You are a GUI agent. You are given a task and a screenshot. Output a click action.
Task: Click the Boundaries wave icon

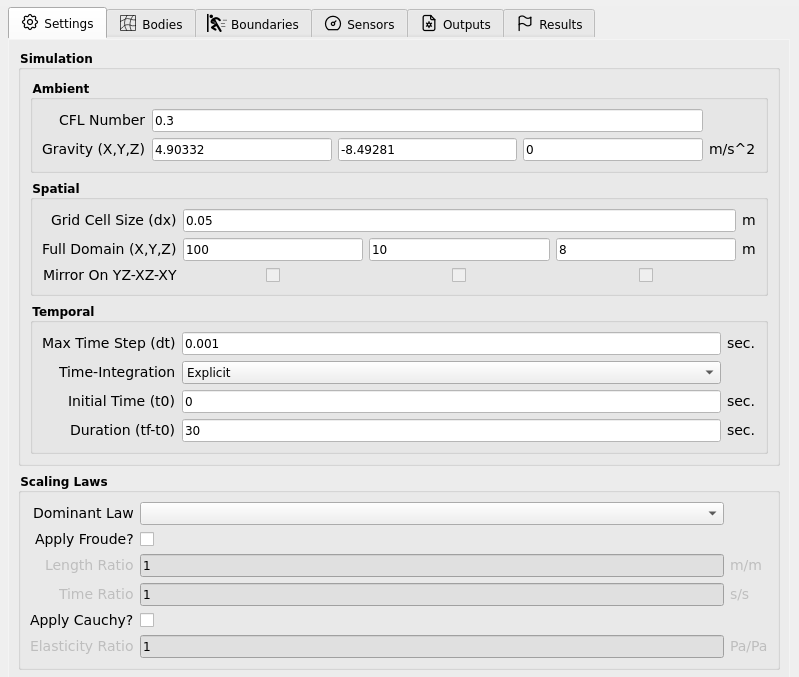coord(216,23)
